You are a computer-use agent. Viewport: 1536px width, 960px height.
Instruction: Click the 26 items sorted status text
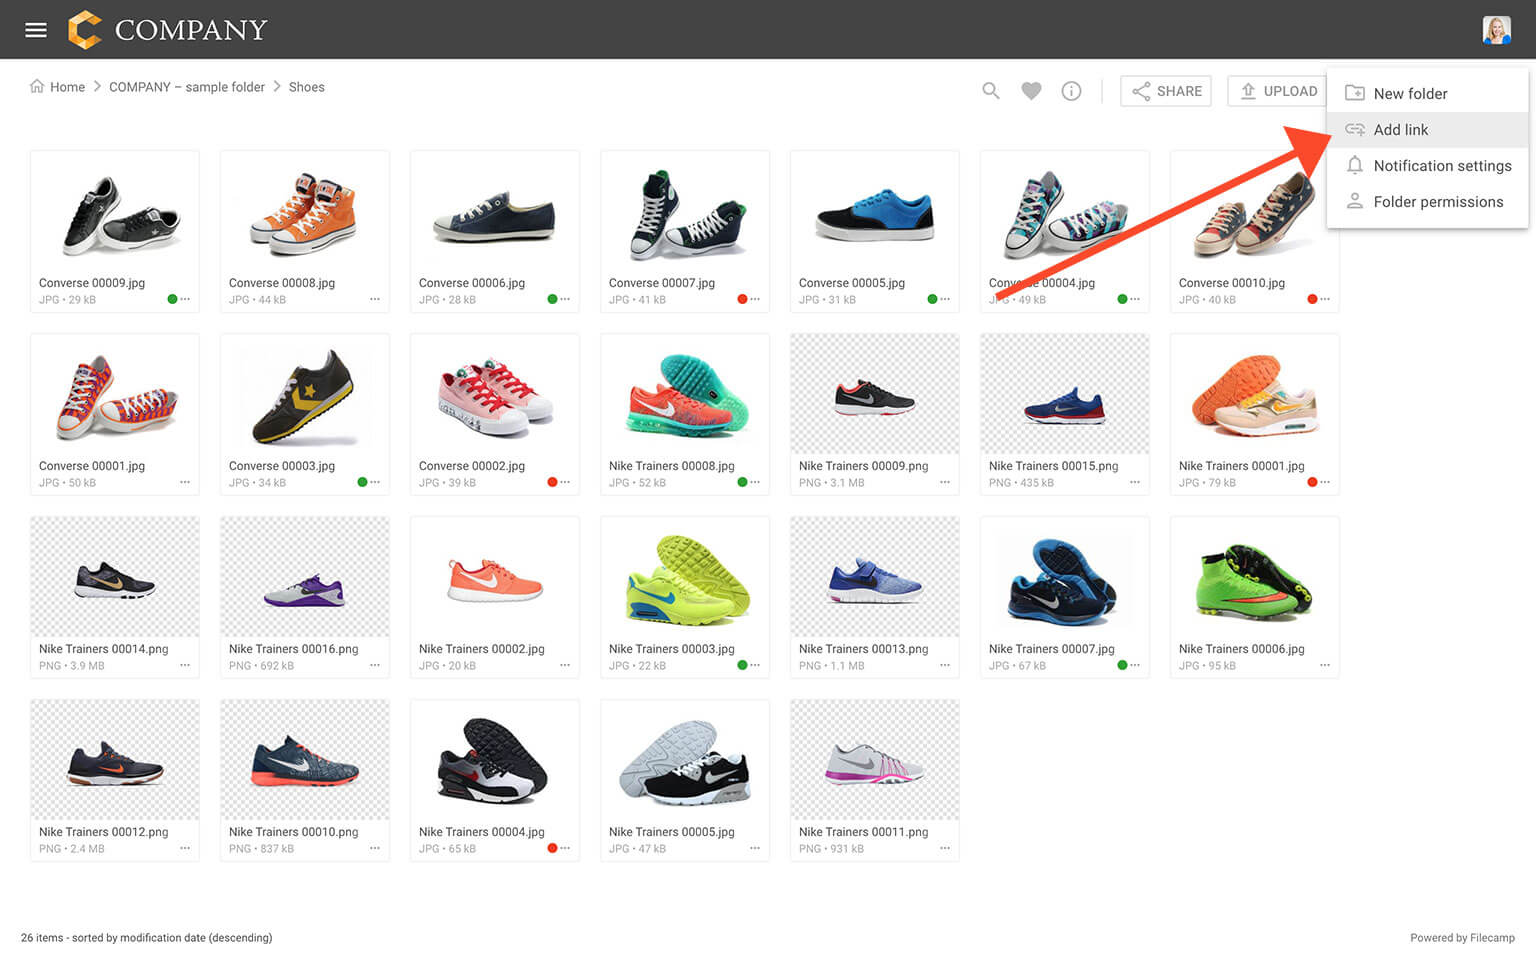pyautogui.click(x=147, y=937)
